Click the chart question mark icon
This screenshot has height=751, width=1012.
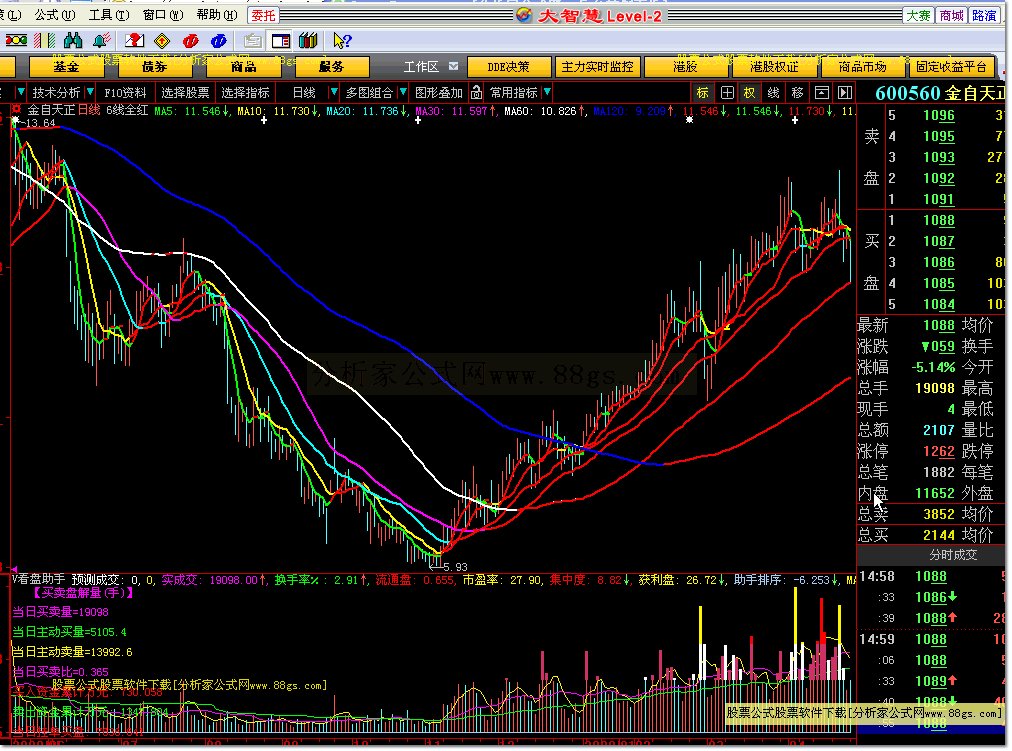(x=134, y=41)
